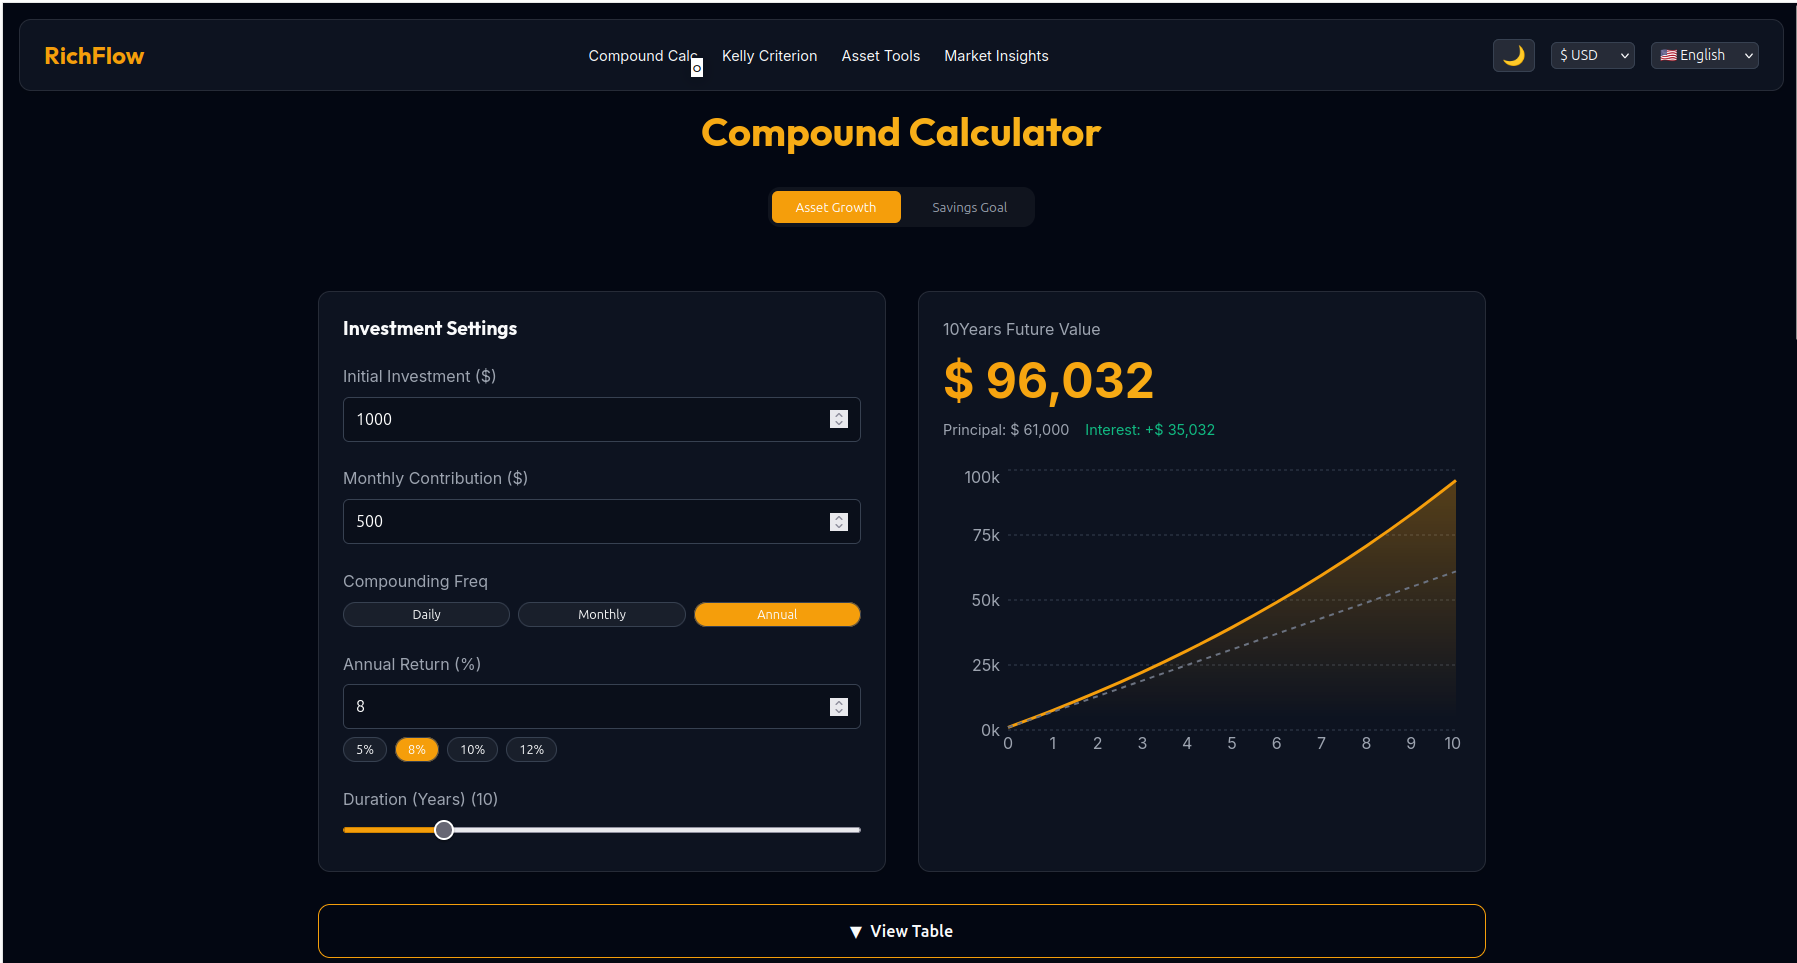1797x963 pixels.
Task: Toggle dark mode with the moon icon
Action: click(x=1513, y=55)
